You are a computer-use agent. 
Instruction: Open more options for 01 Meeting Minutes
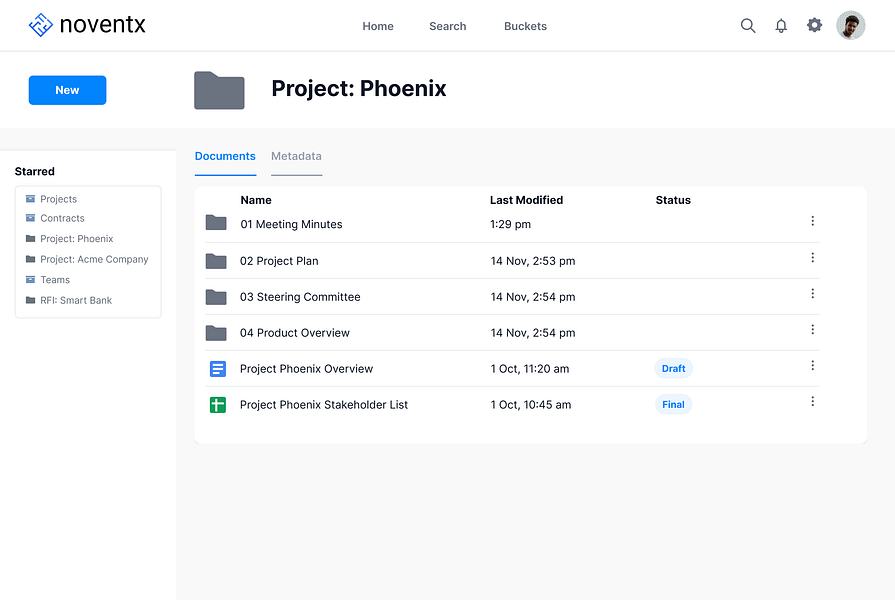(x=812, y=221)
